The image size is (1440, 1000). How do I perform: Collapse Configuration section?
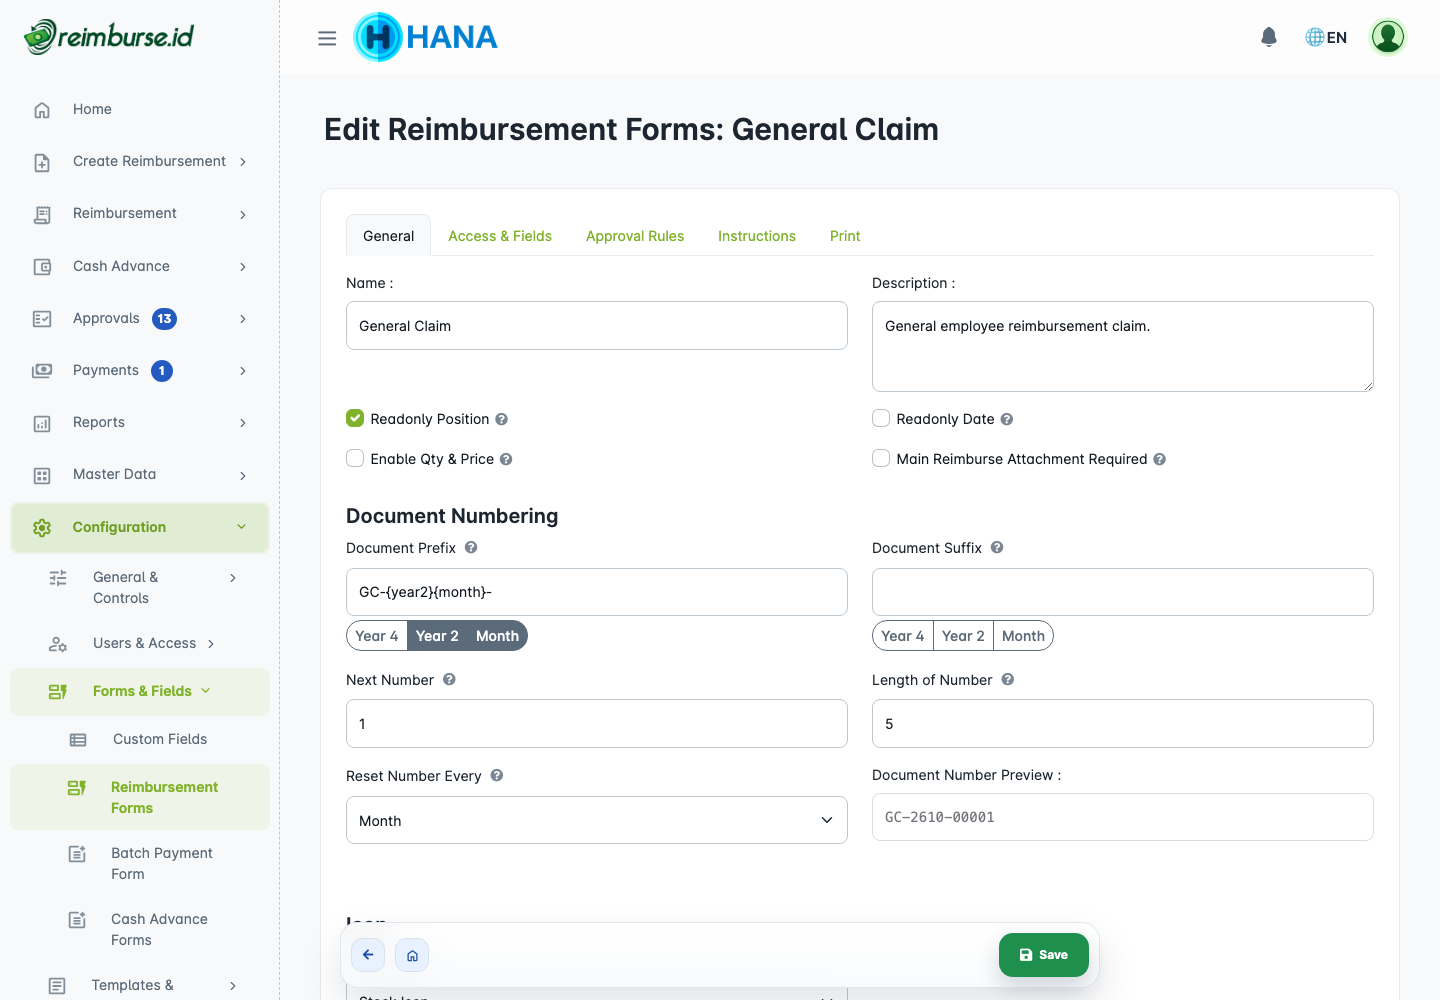pos(140,527)
